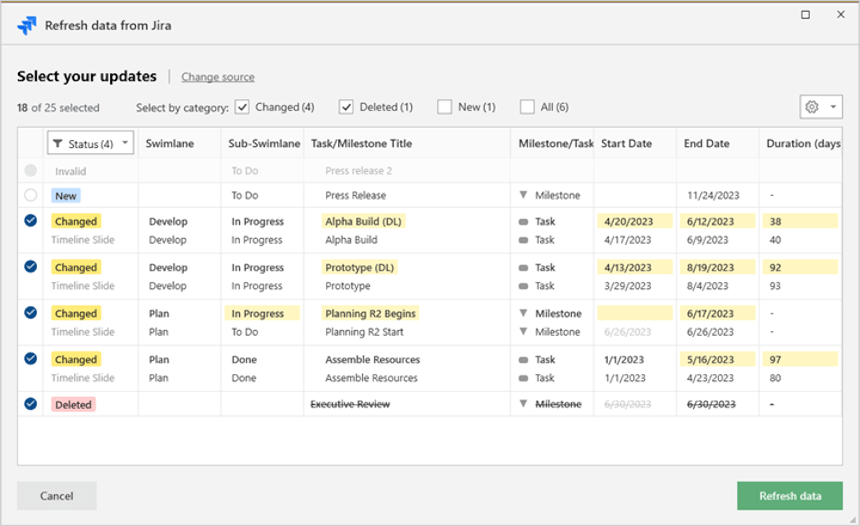Screen dimensions: 860x526
Task: Click the Cancel button
Action: (x=57, y=496)
